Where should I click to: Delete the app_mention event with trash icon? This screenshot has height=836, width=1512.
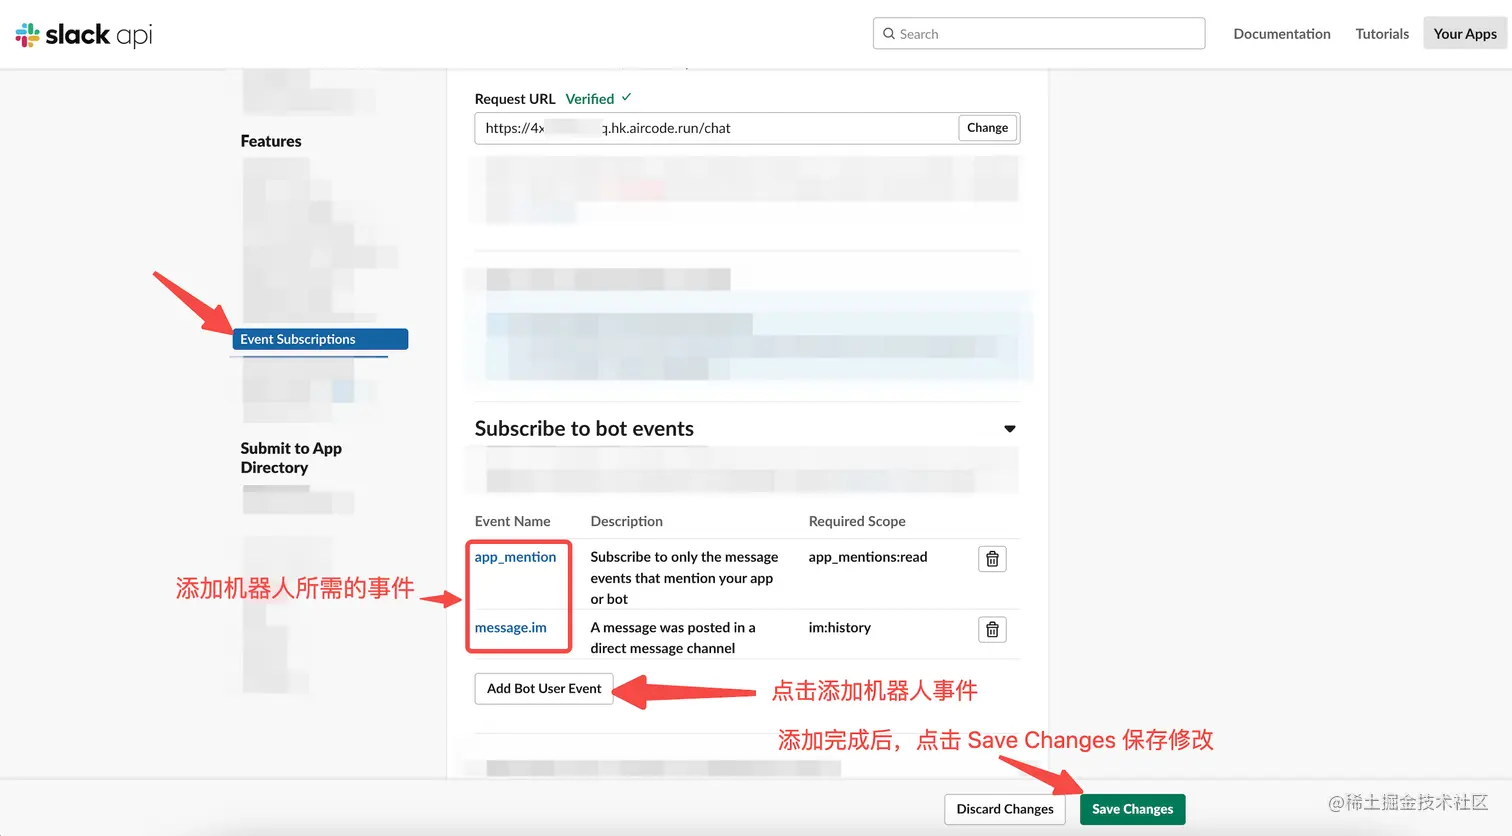992,559
